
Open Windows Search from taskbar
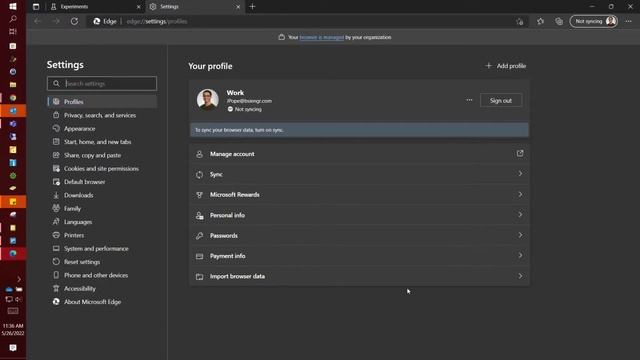[13, 19]
